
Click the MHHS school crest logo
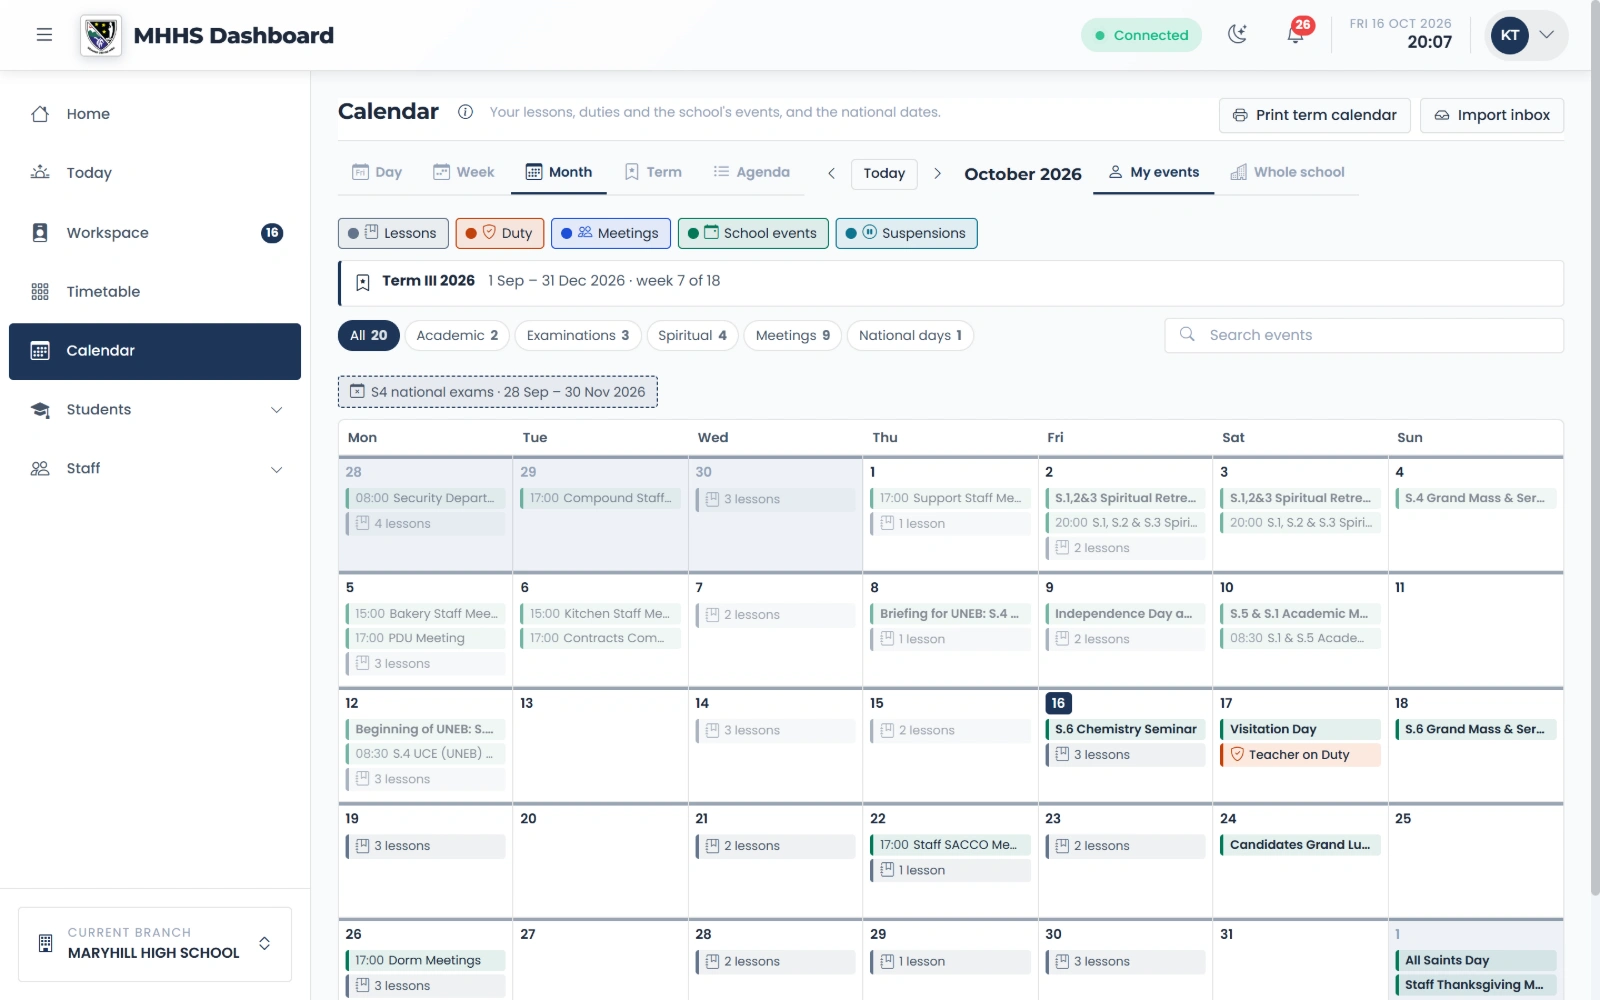(x=101, y=35)
